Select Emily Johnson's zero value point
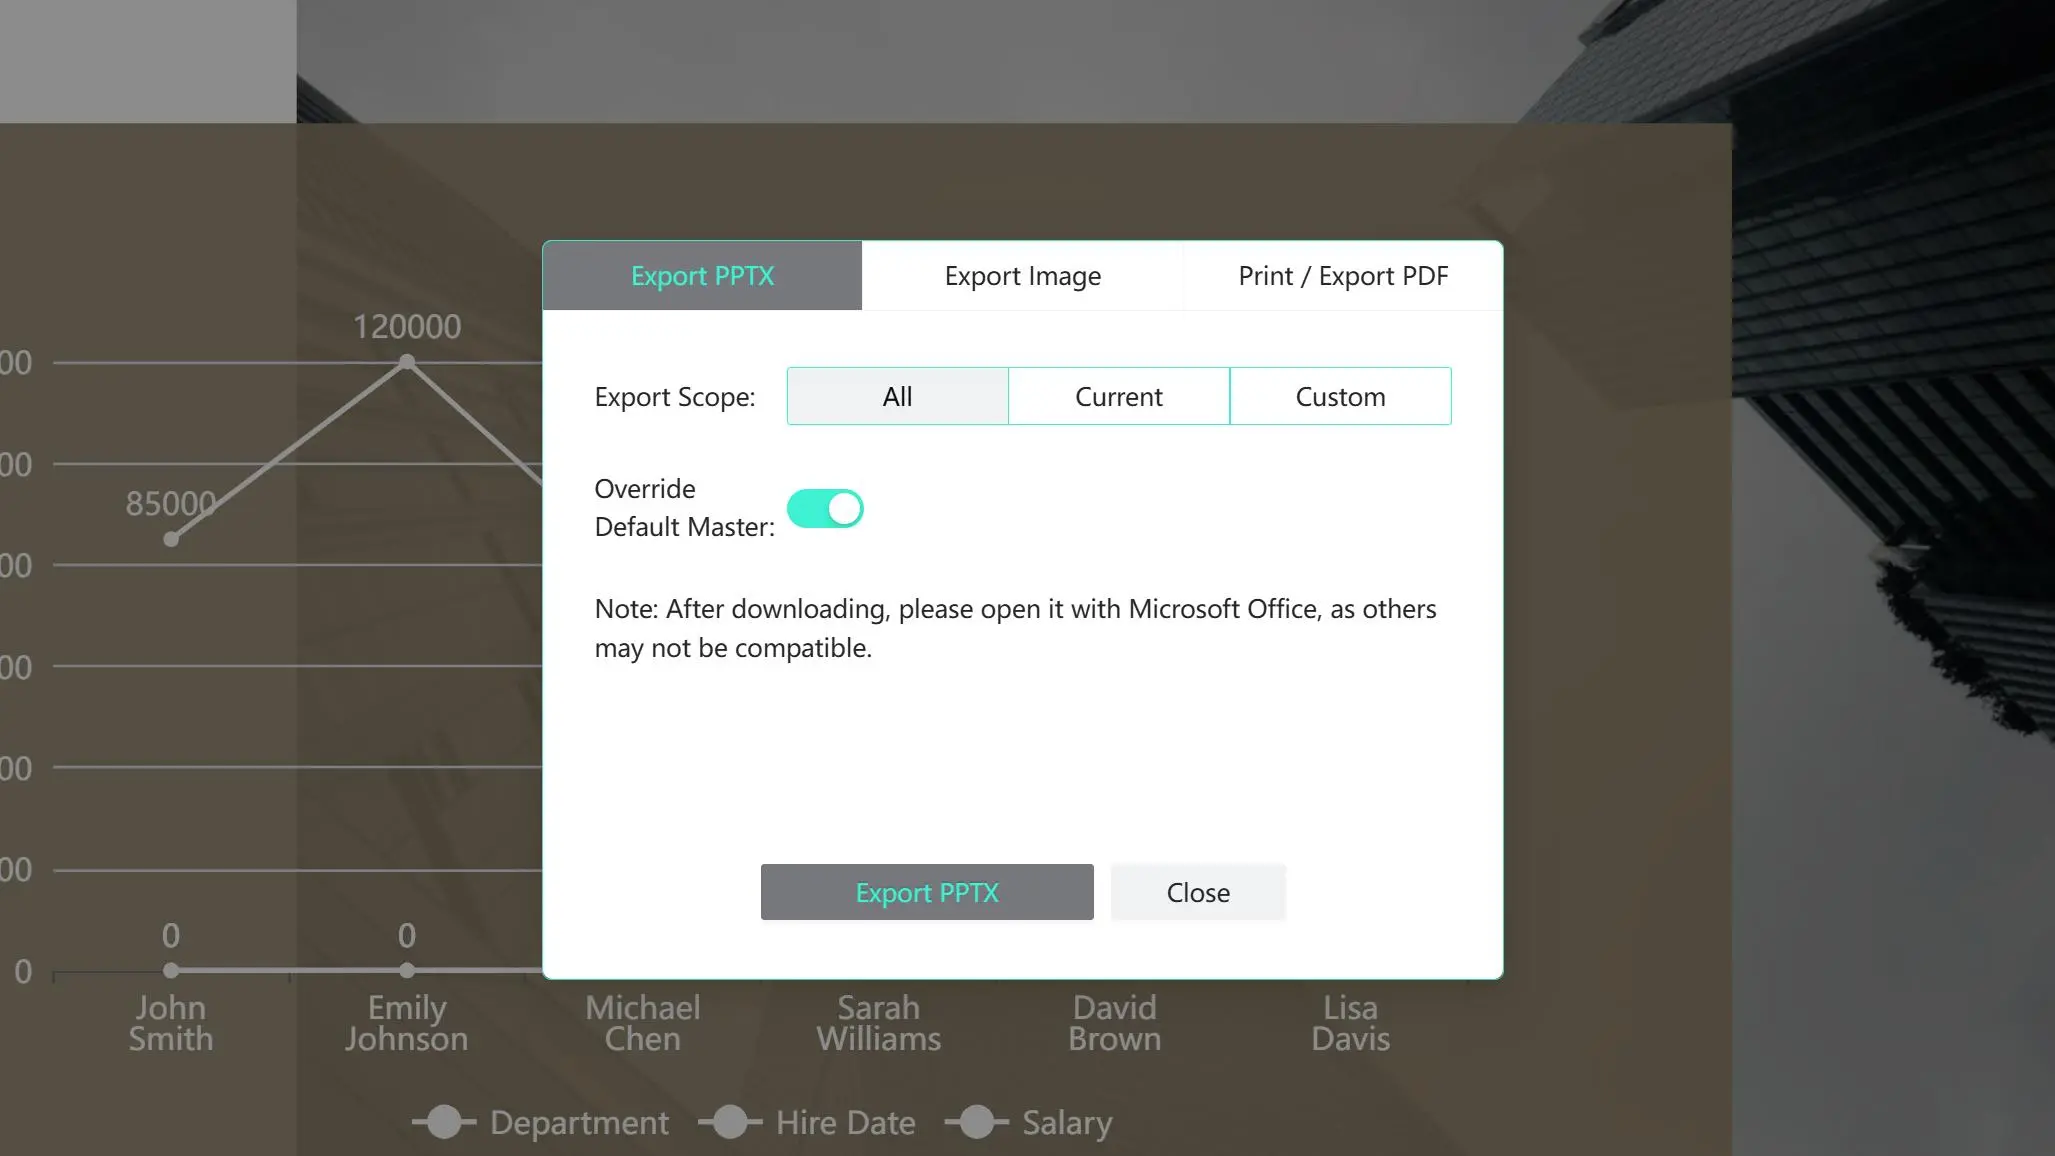Screen dimensions: 2055x1156 [407, 970]
